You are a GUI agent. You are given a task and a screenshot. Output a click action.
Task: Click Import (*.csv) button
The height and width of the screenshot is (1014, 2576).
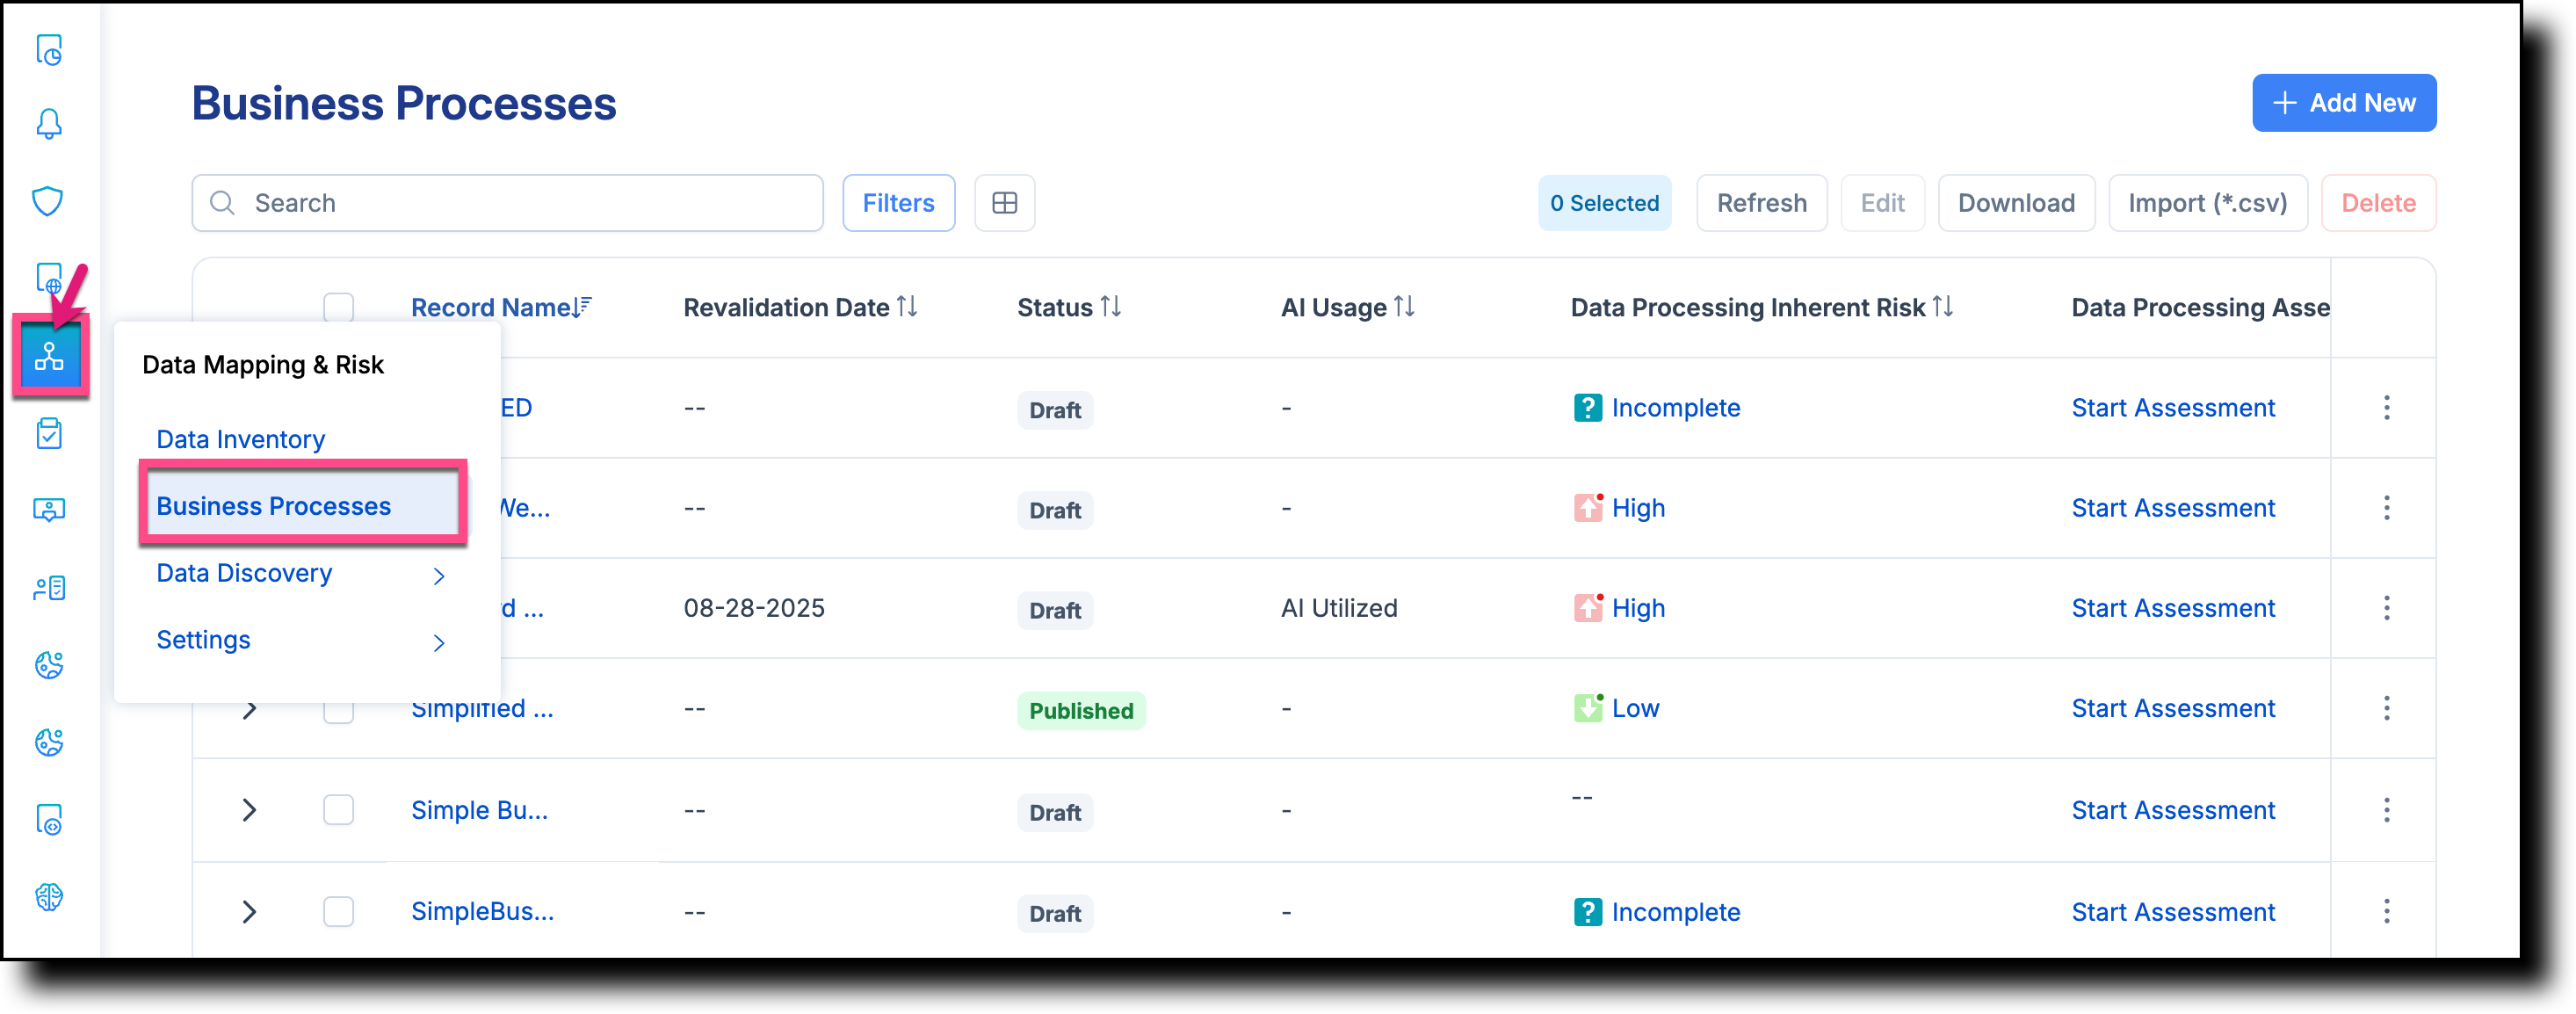point(2207,203)
